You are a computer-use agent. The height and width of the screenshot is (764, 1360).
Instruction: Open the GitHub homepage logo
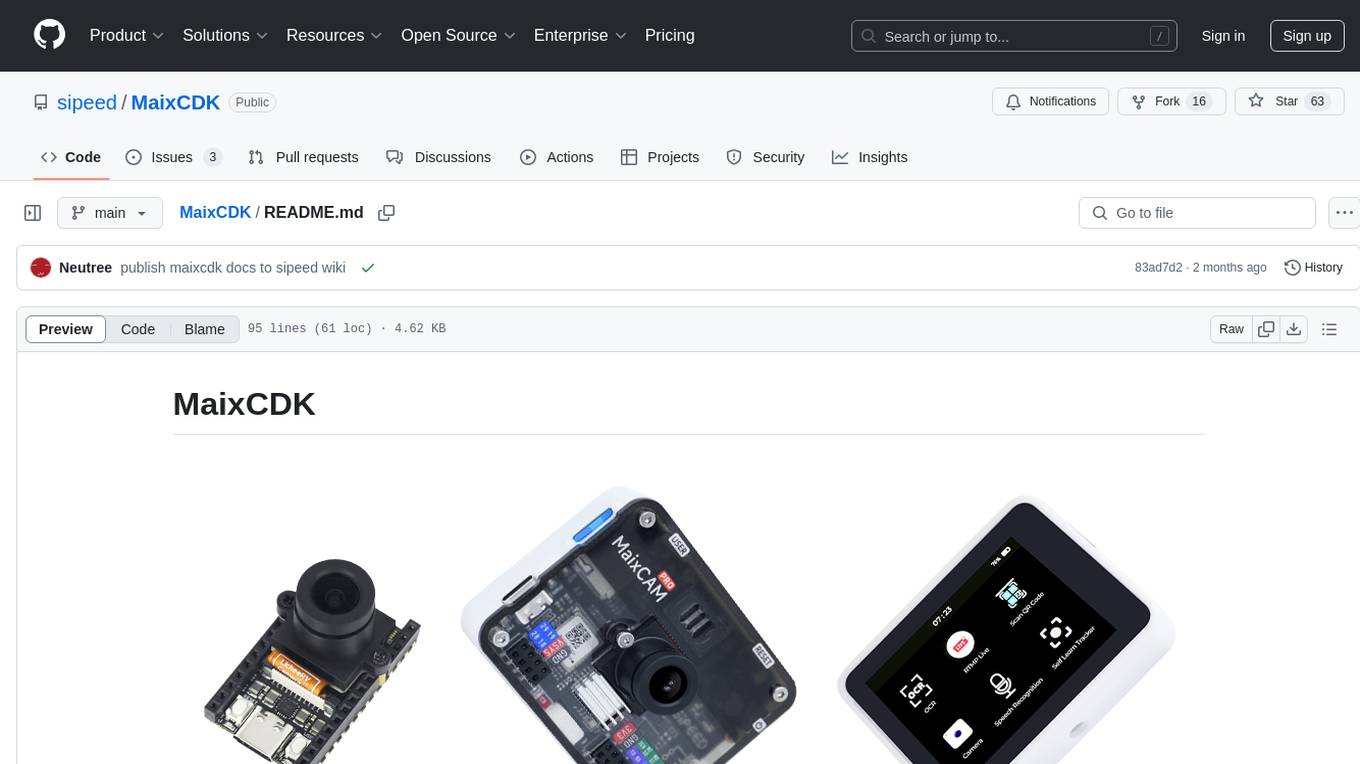tap(49, 35)
